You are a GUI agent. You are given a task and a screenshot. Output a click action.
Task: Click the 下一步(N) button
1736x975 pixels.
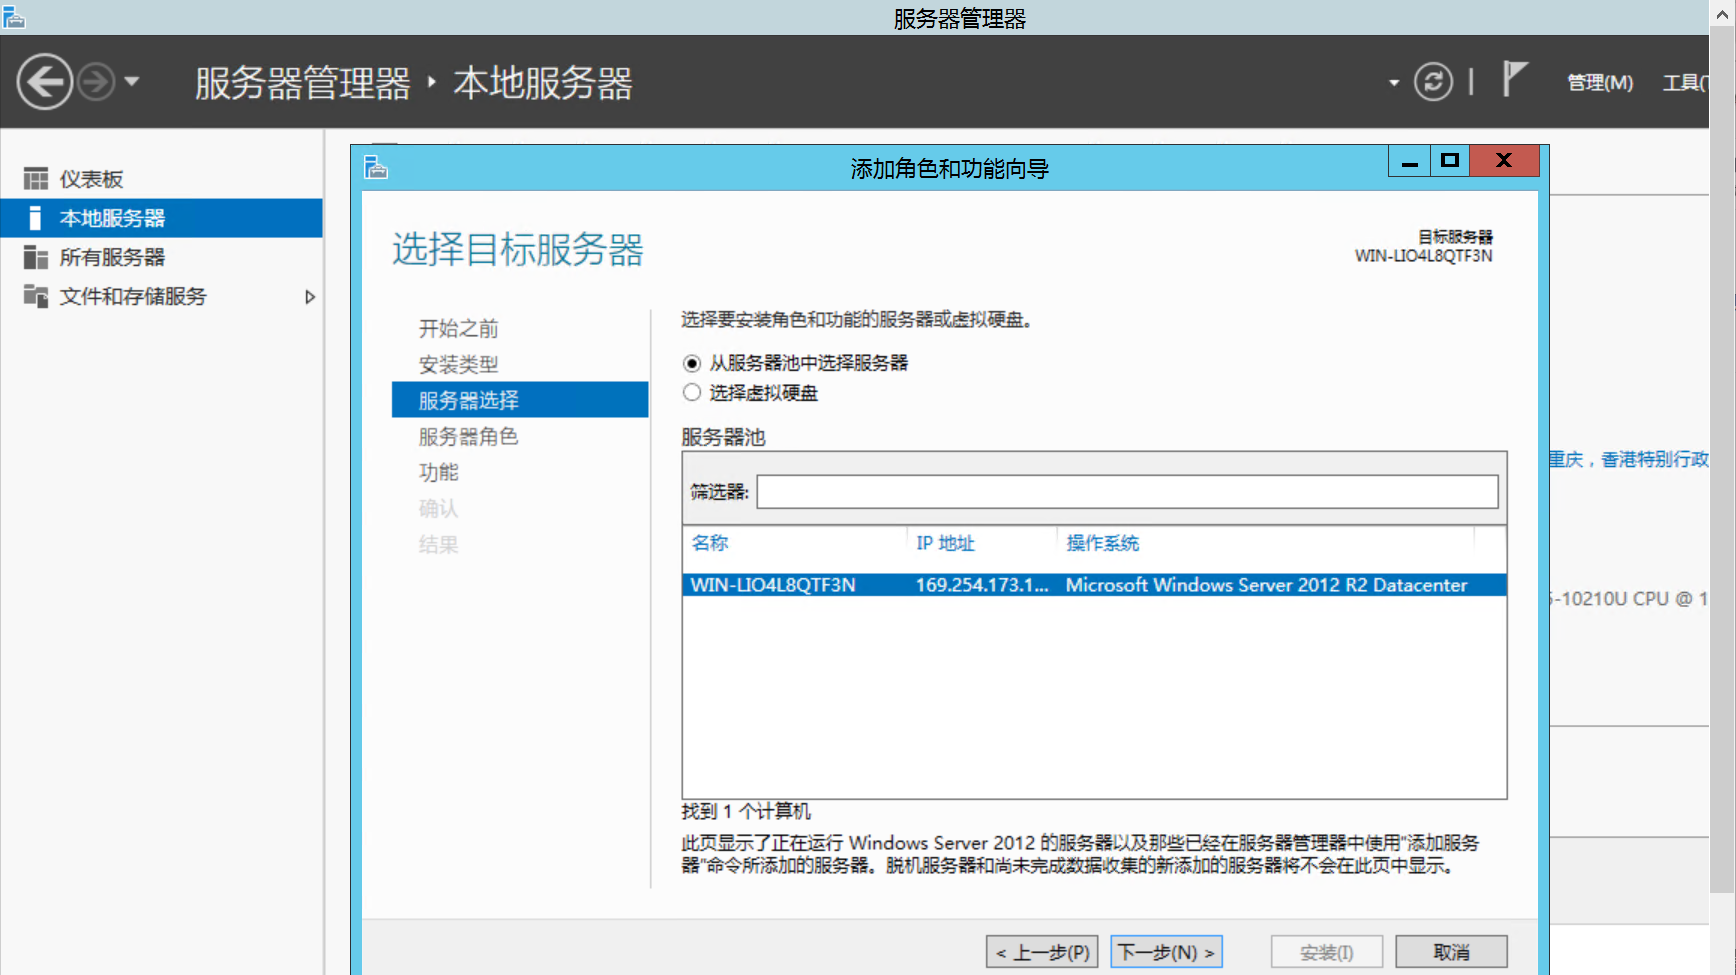(x=1166, y=952)
